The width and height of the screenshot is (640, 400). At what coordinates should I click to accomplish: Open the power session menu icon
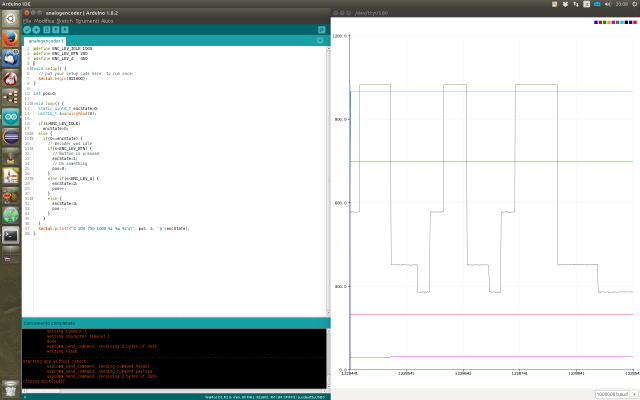[x=635, y=4]
